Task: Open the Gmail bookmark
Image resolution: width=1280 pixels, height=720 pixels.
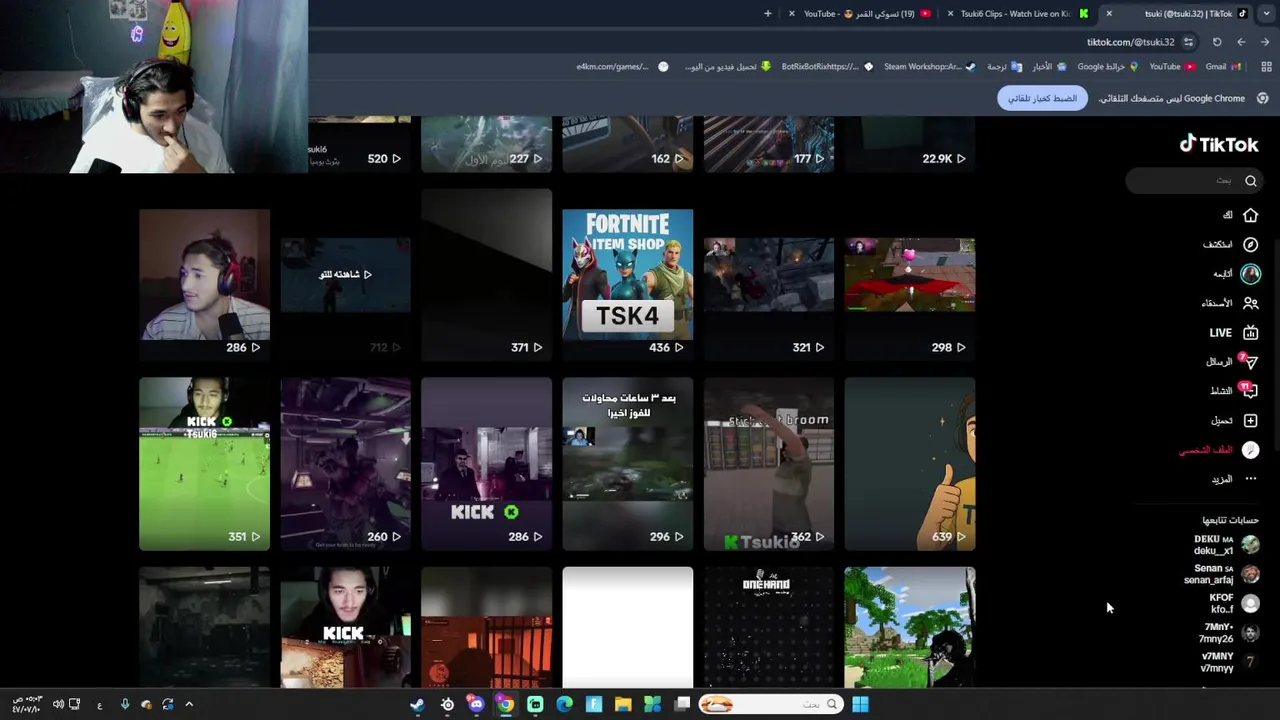Action: [1223, 67]
